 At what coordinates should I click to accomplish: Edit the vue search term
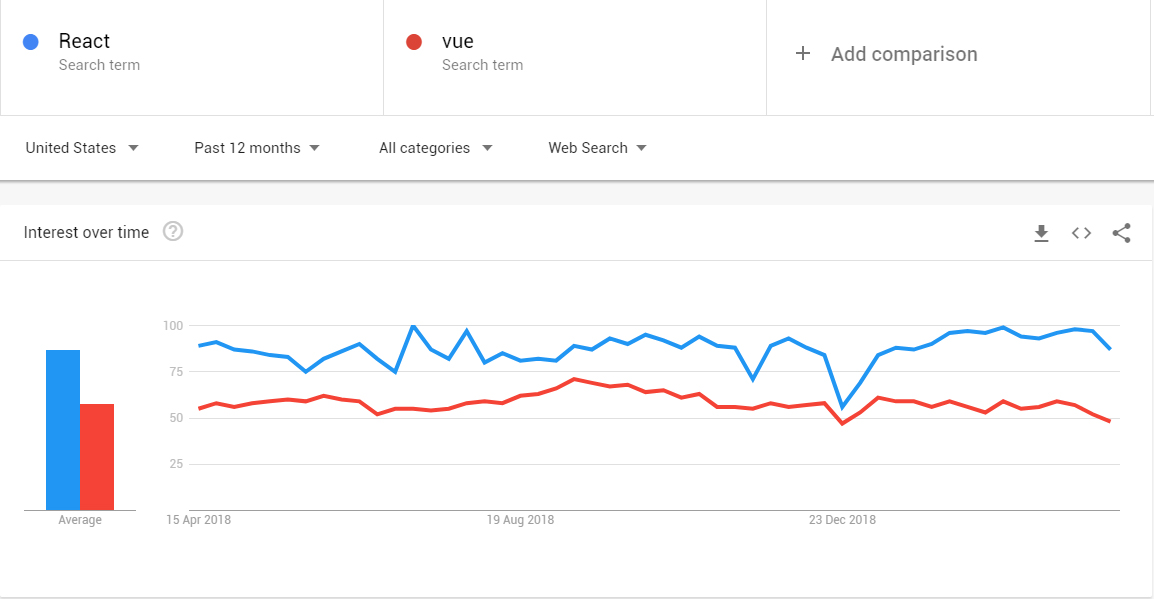[x=457, y=41]
